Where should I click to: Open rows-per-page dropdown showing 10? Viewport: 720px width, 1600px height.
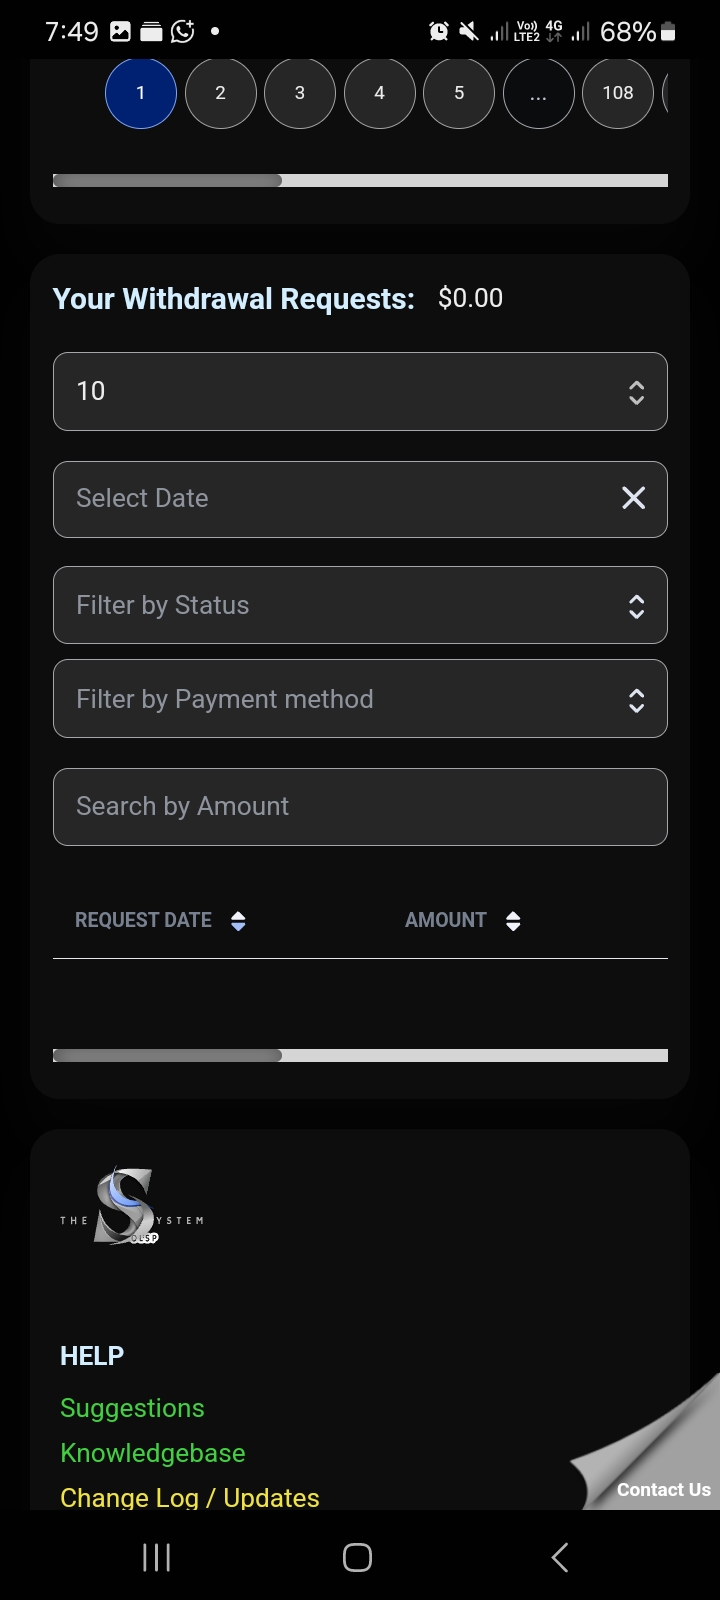360,392
